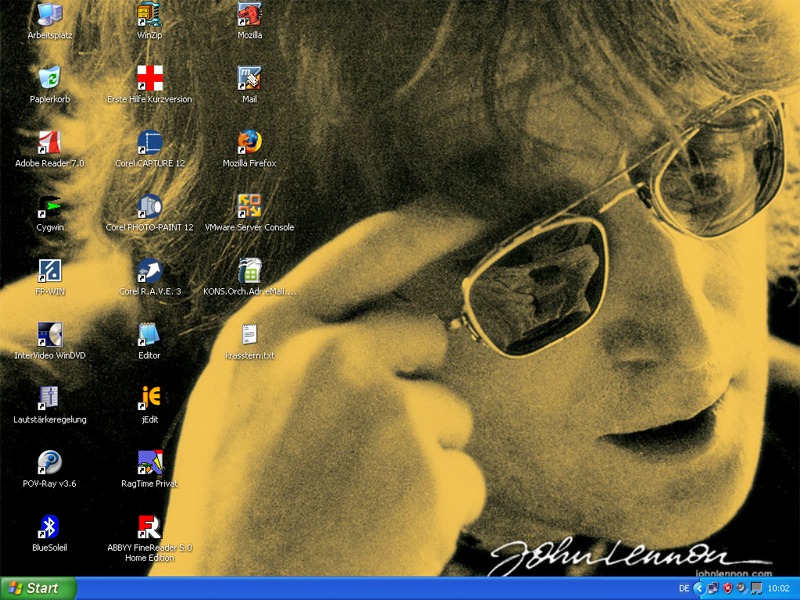The image size is (800, 600).
Task: Click the DE language indicator
Action: (x=684, y=588)
